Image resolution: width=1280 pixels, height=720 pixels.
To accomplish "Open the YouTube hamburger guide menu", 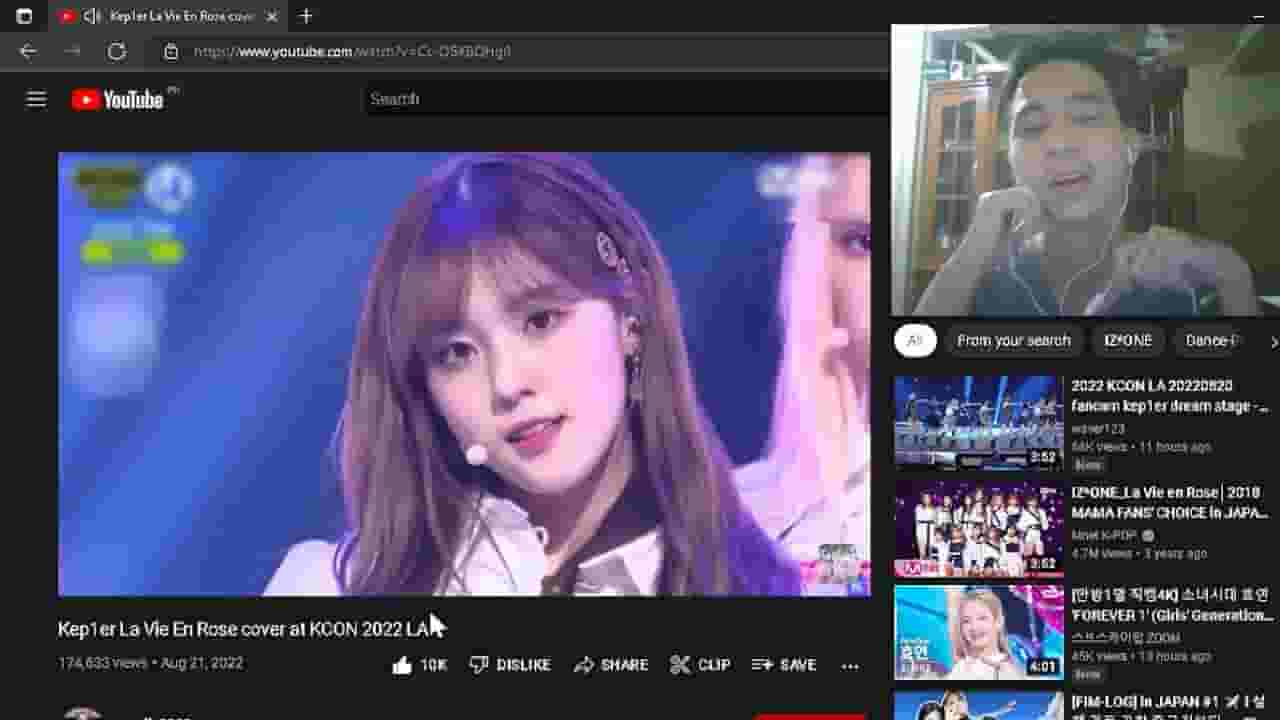I will [x=36, y=99].
